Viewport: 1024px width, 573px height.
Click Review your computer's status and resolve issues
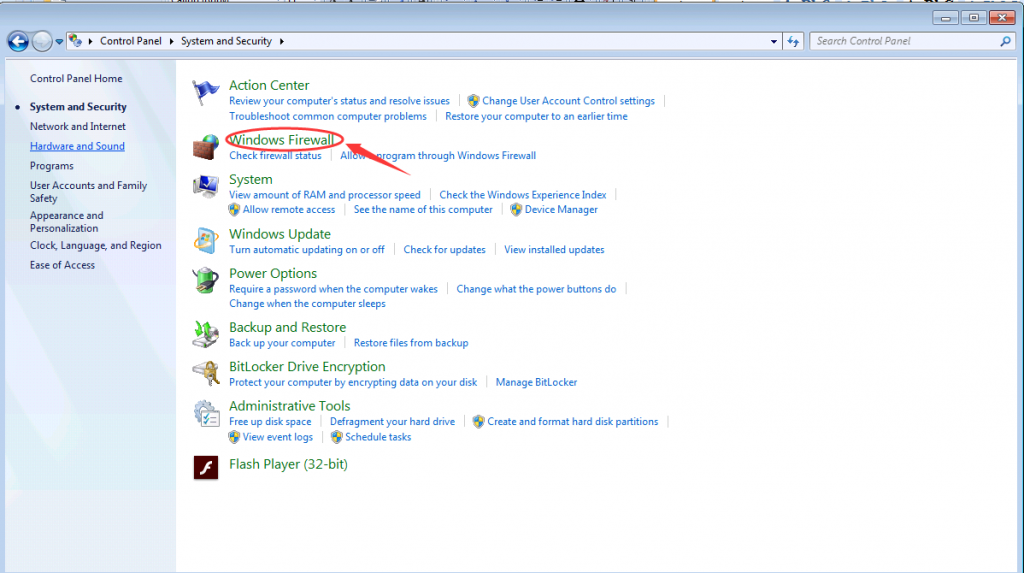339,101
